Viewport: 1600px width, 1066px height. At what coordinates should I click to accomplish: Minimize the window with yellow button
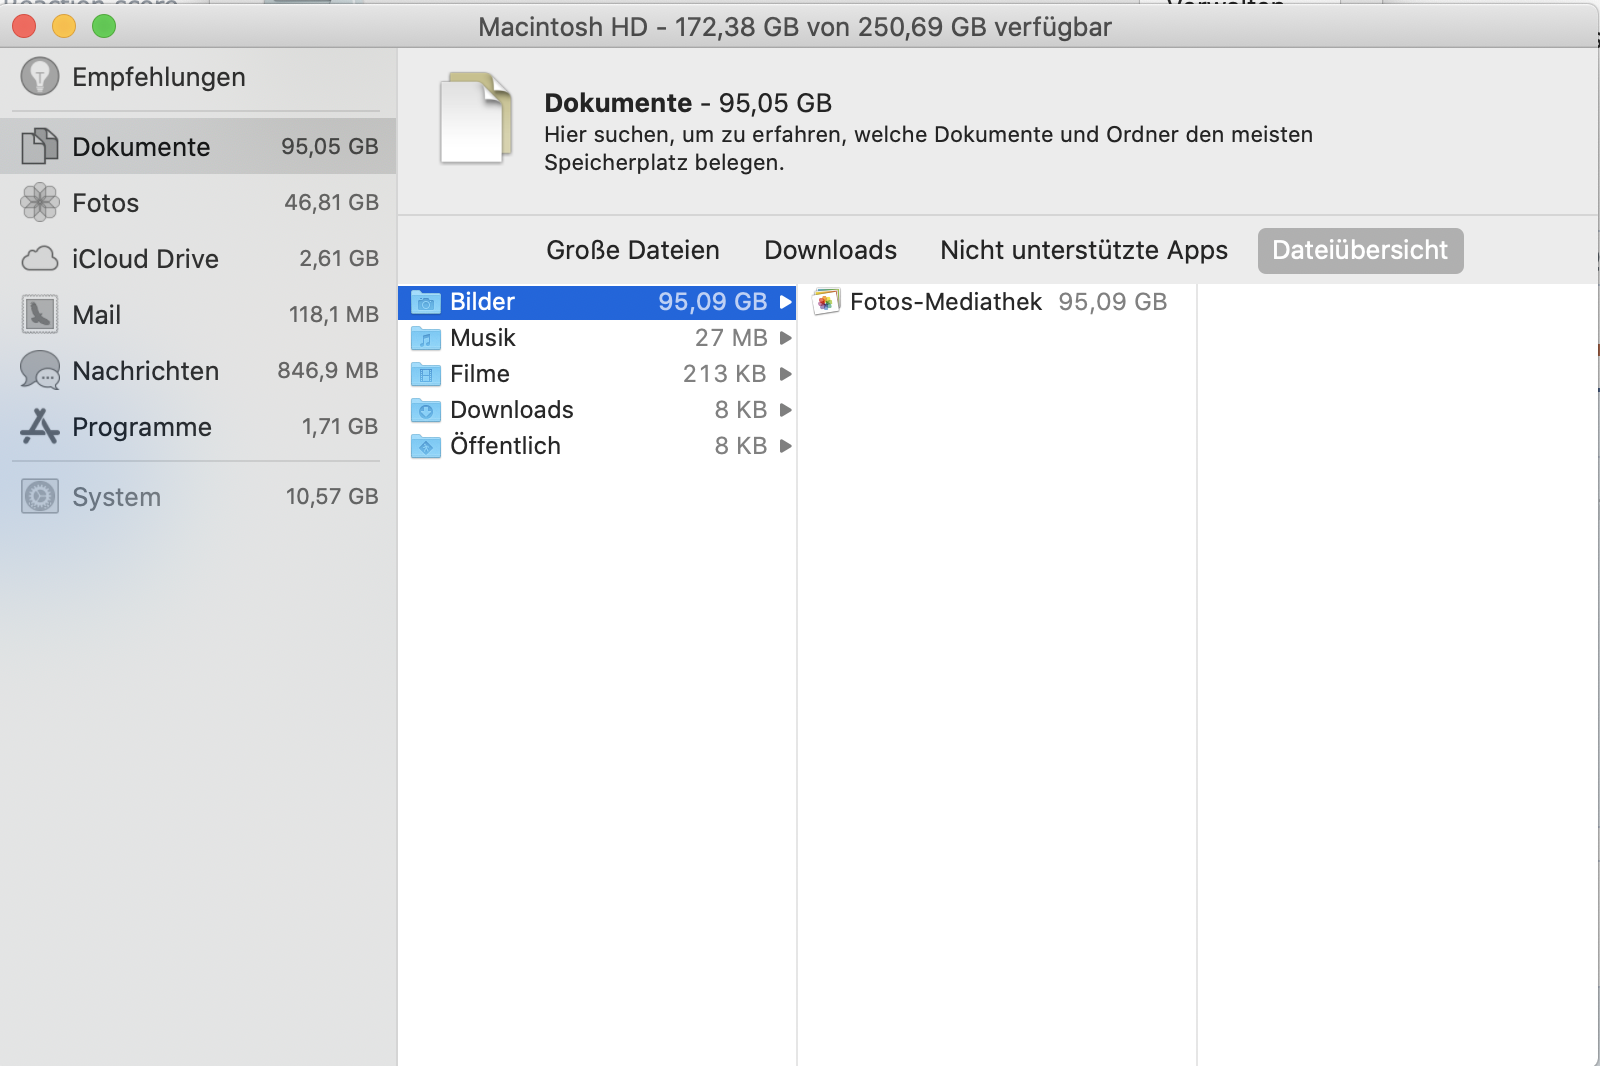[x=64, y=26]
